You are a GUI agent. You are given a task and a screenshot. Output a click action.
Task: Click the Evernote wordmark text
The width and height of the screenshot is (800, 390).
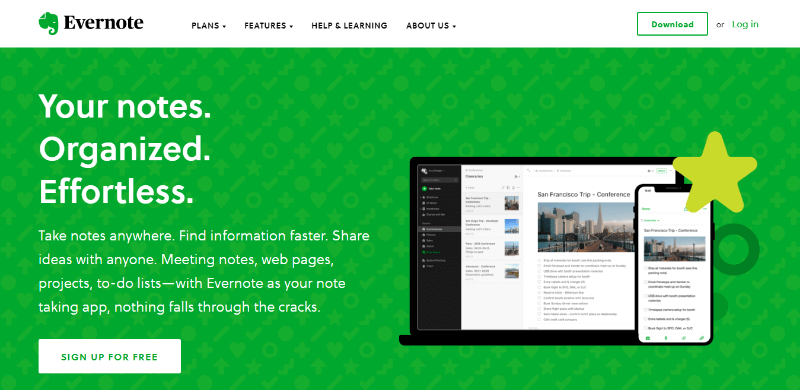(x=104, y=23)
